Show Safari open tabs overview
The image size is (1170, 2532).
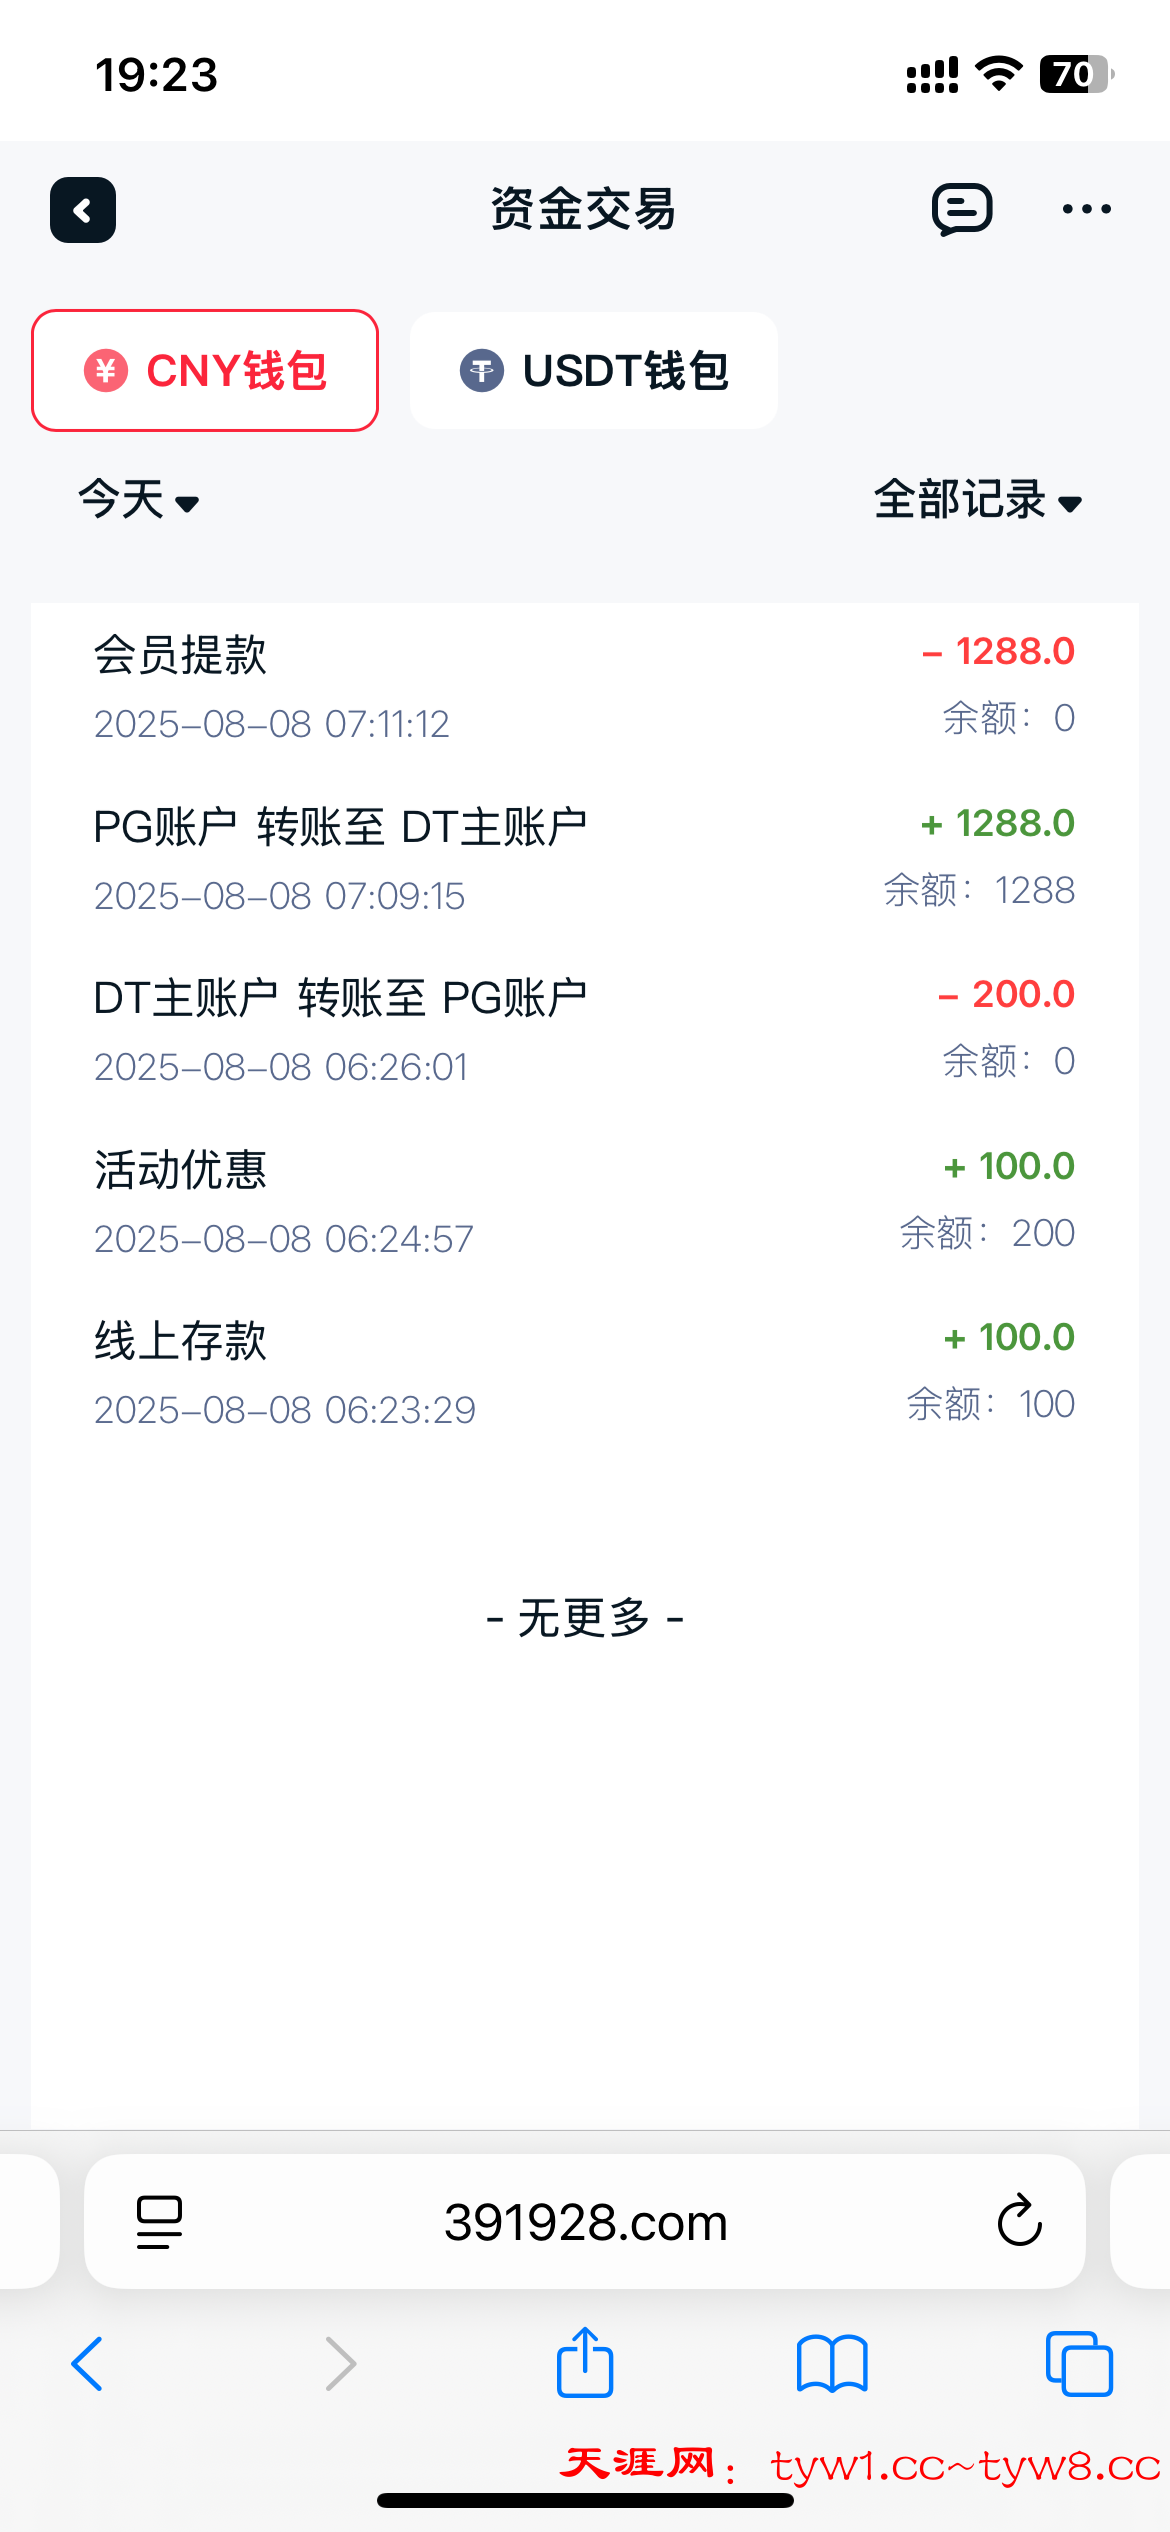[1079, 2364]
